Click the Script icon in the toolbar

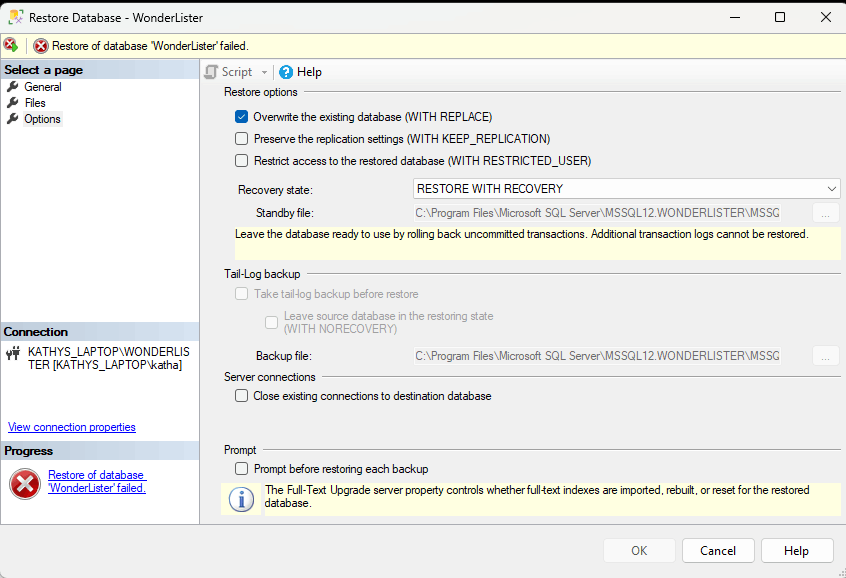(210, 71)
